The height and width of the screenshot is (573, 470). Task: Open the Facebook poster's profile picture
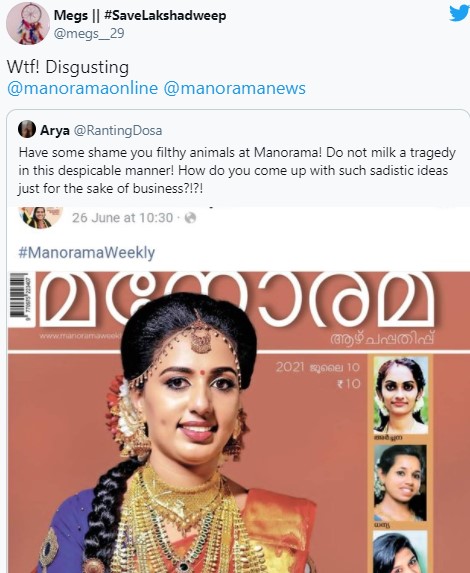pos(41,217)
